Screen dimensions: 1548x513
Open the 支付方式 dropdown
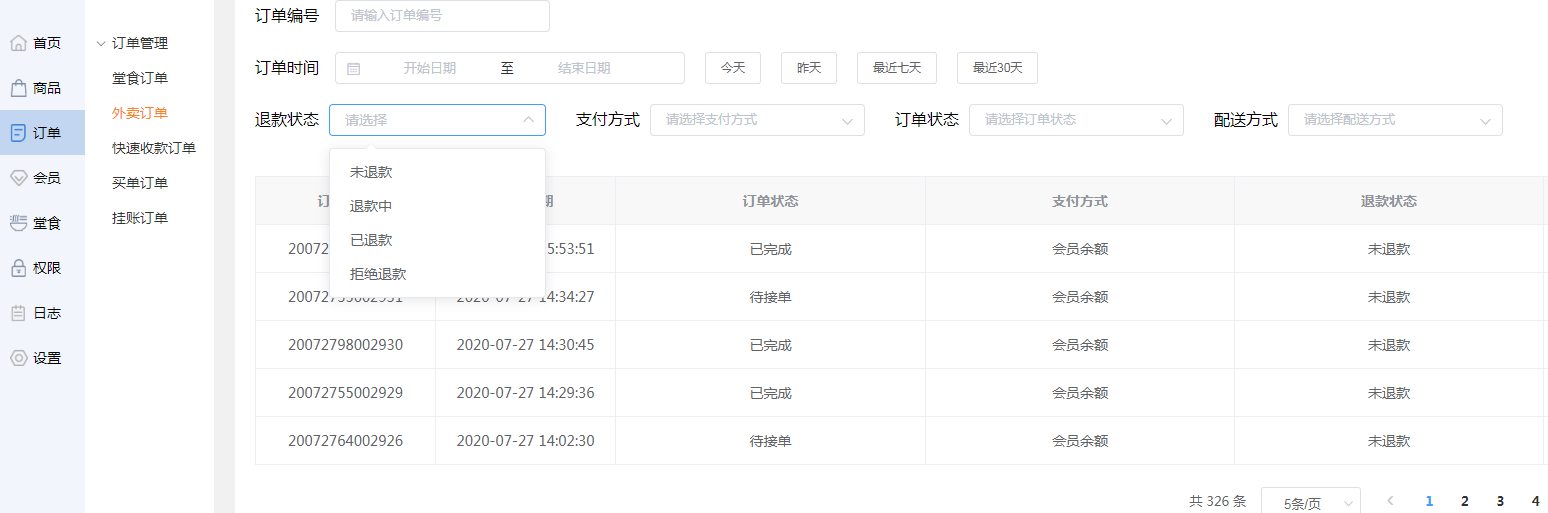pyautogui.click(x=757, y=120)
